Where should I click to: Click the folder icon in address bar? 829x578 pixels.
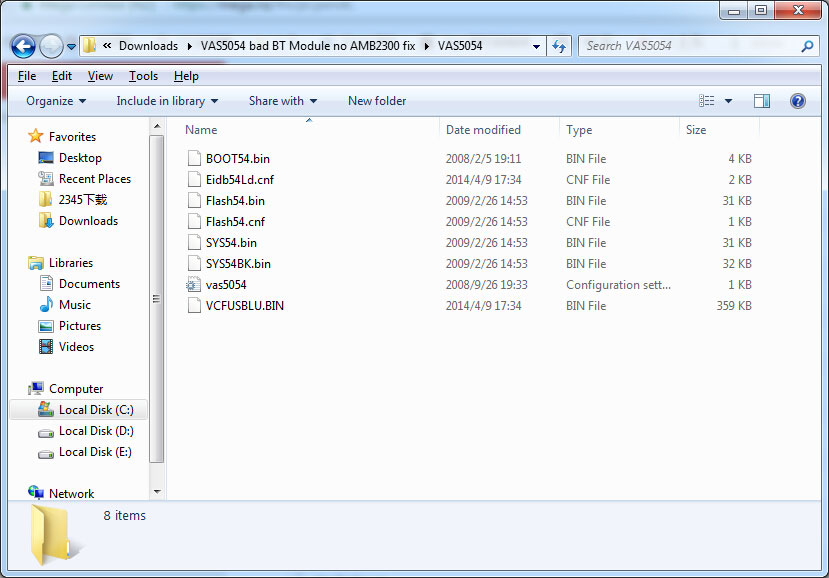tap(89, 46)
